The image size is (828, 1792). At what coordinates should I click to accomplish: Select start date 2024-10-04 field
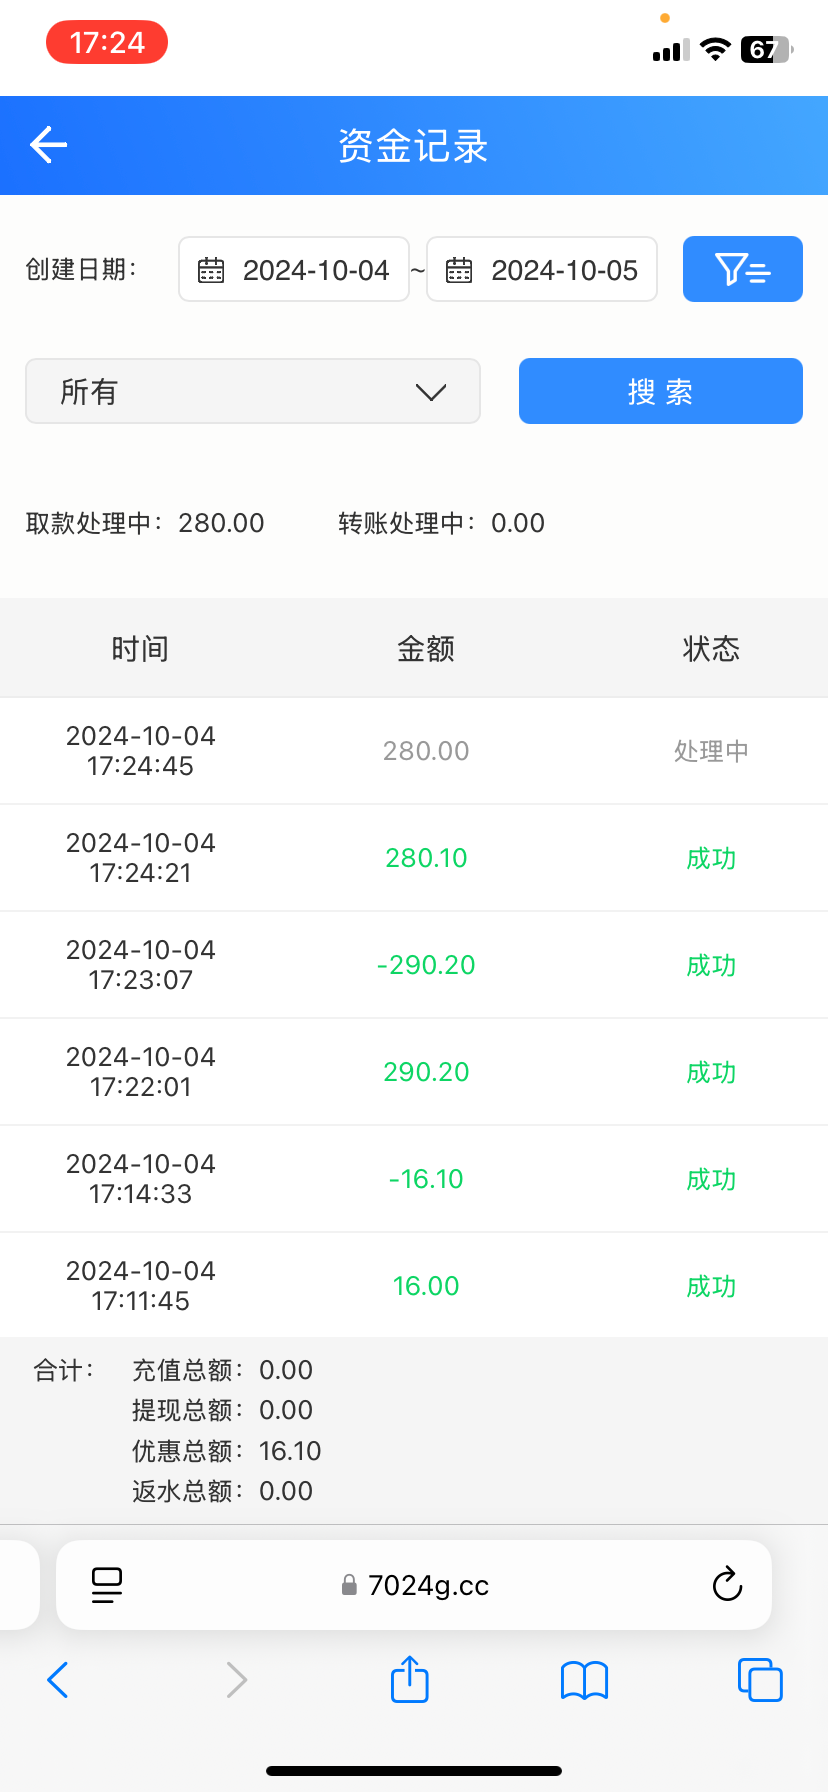click(316, 270)
